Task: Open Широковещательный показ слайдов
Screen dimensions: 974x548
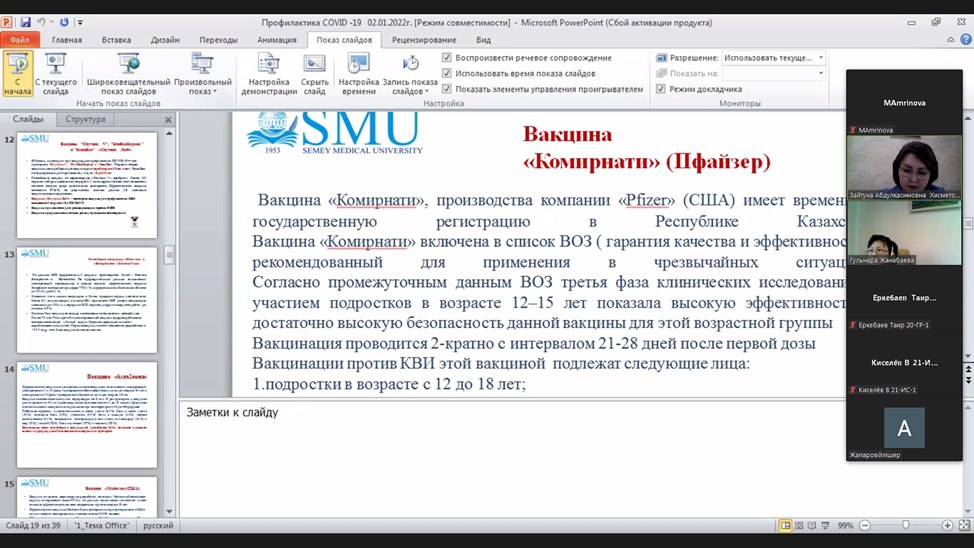Action: 129,74
